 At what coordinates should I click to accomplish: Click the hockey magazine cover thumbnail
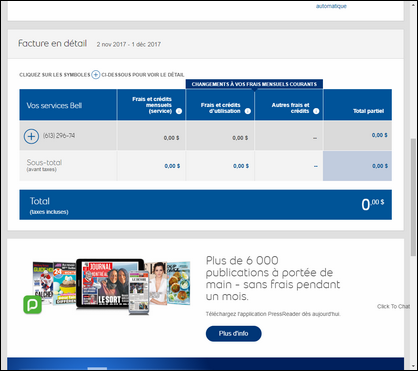tap(43, 283)
